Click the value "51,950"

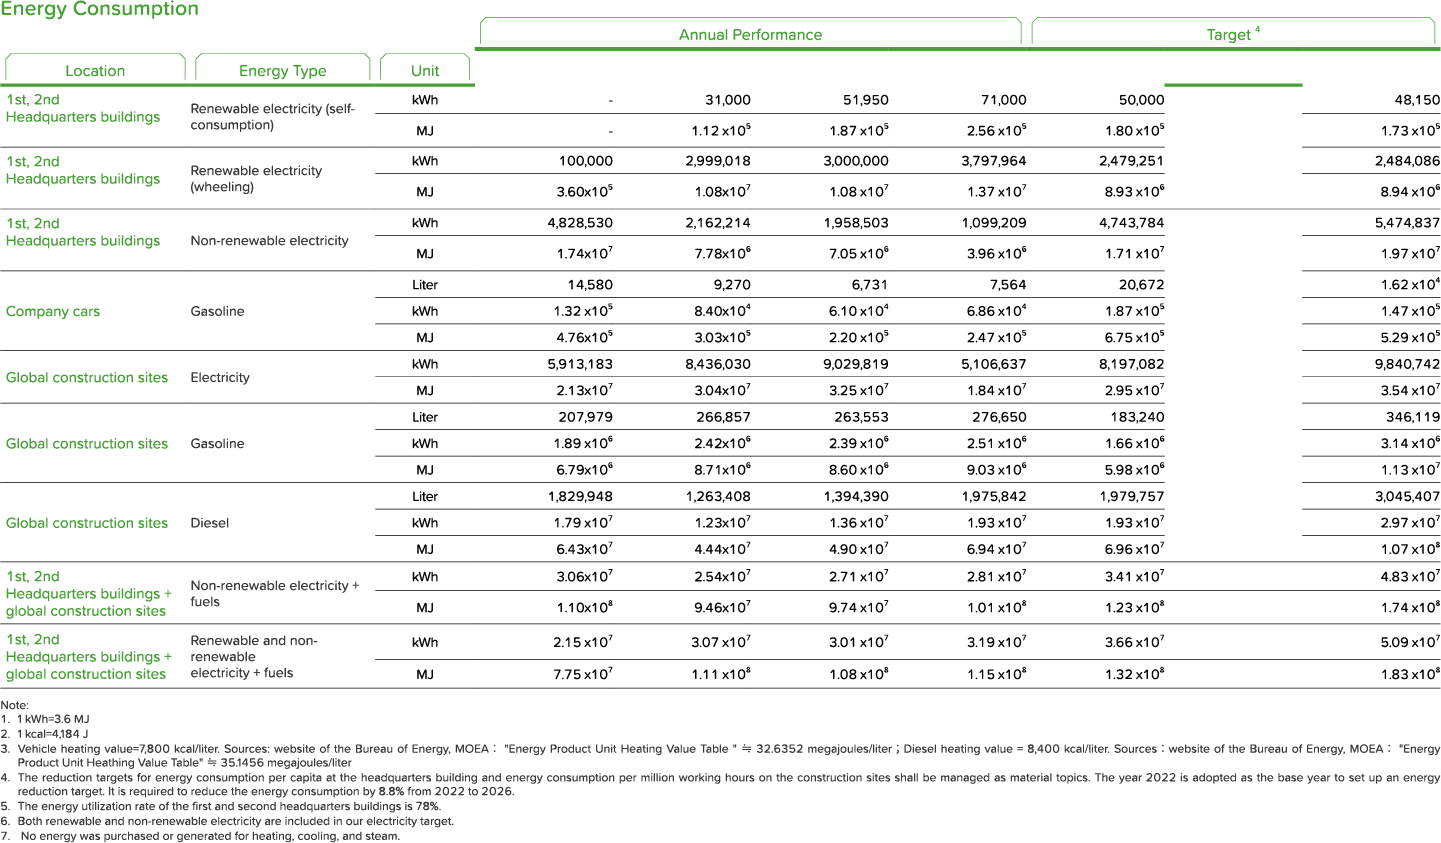click(865, 100)
